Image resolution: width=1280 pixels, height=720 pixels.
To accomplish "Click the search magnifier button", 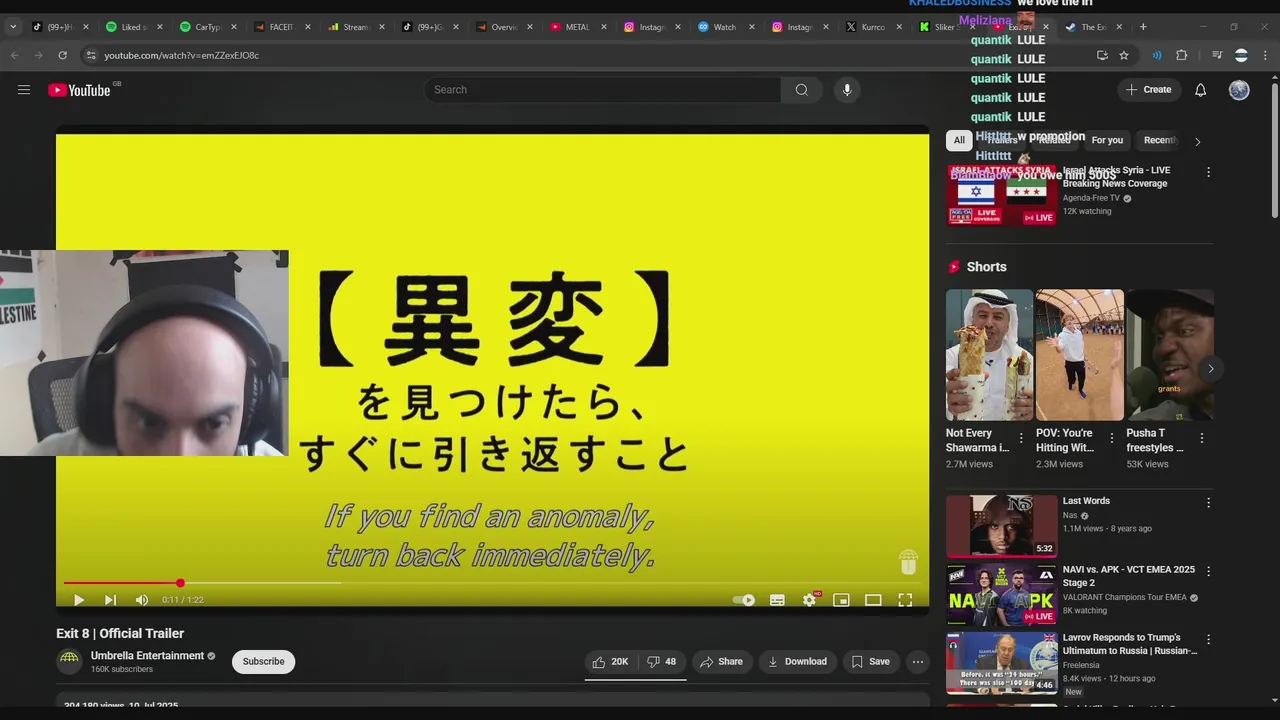I will 801,90.
